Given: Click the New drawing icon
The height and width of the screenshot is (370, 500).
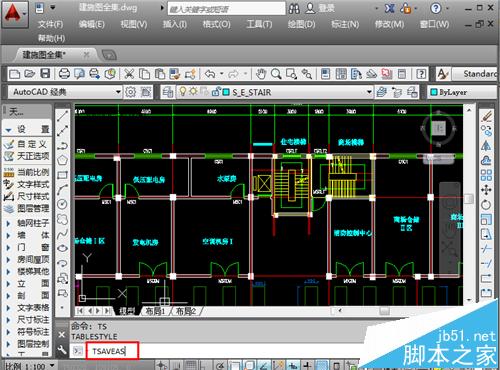Looking at the screenshot, I should [15, 73].
